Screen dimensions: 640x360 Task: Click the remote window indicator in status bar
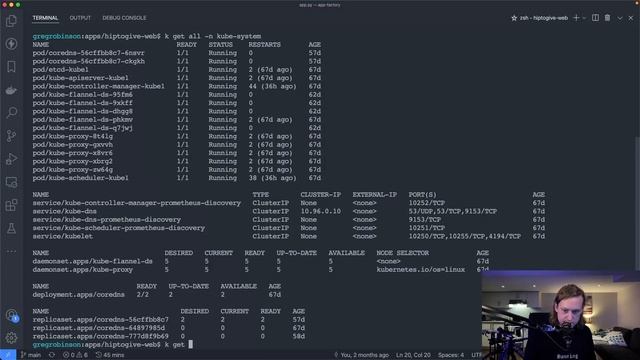pyautogui.click(x=8, y=355)
